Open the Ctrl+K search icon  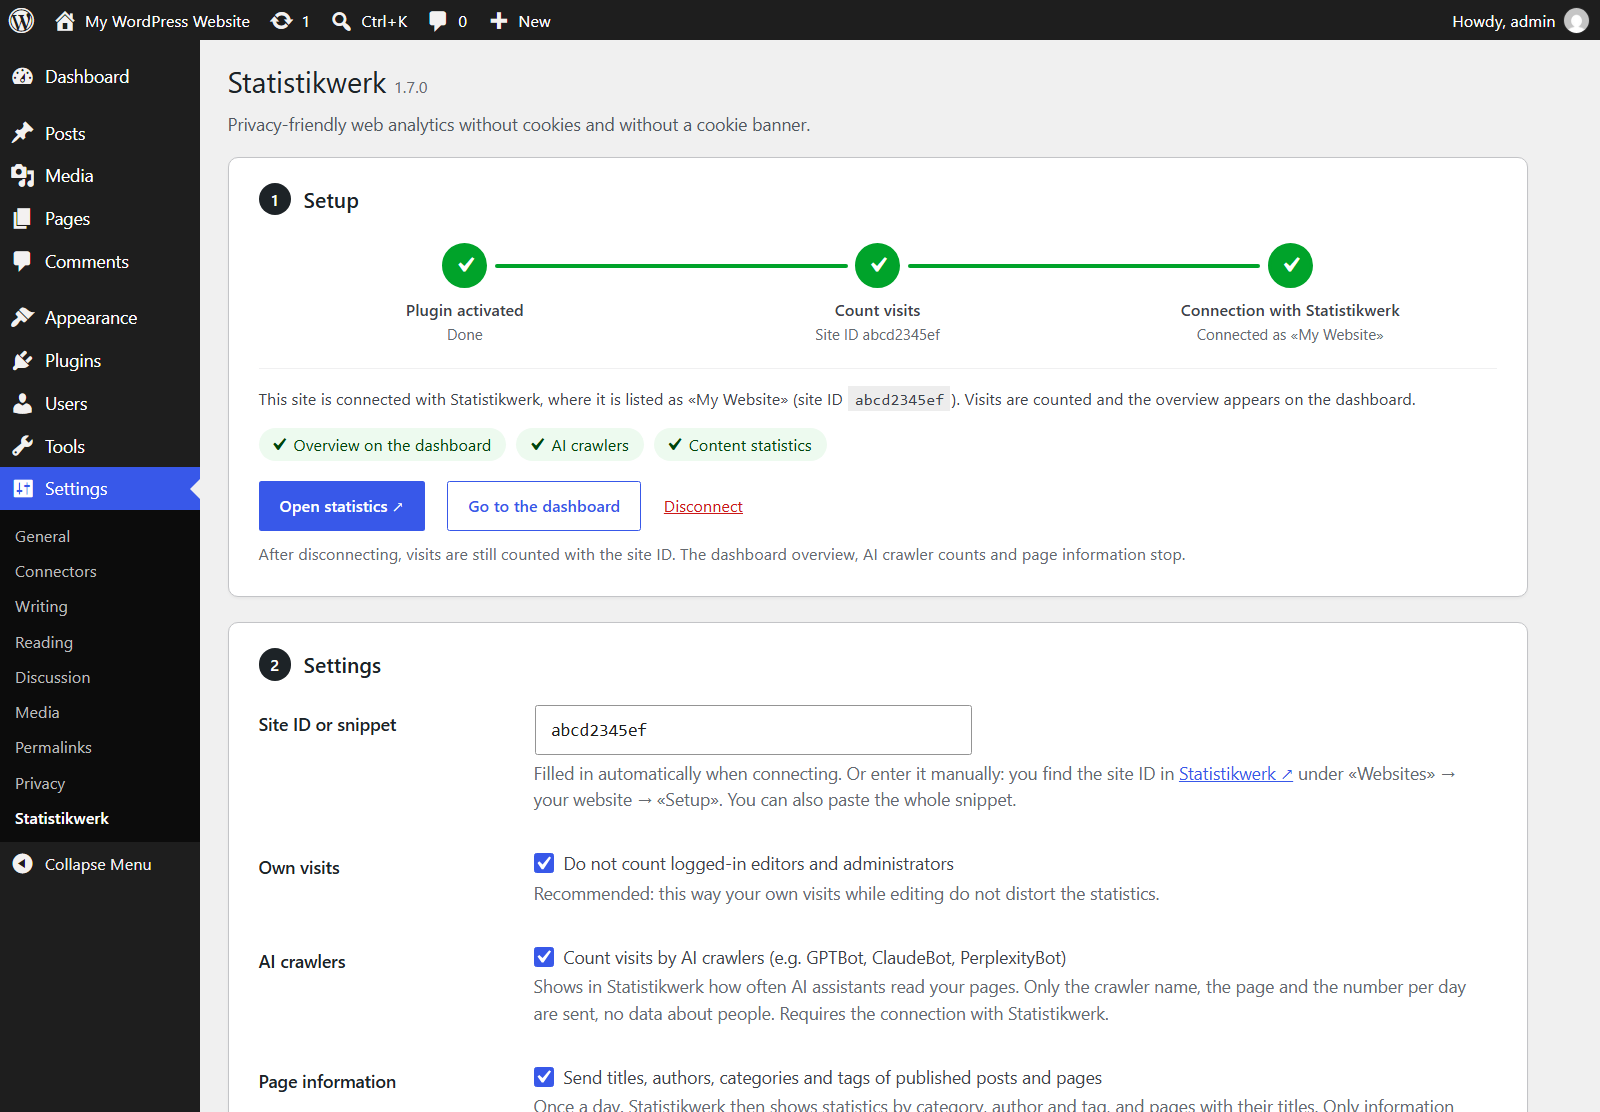point(341,21)
